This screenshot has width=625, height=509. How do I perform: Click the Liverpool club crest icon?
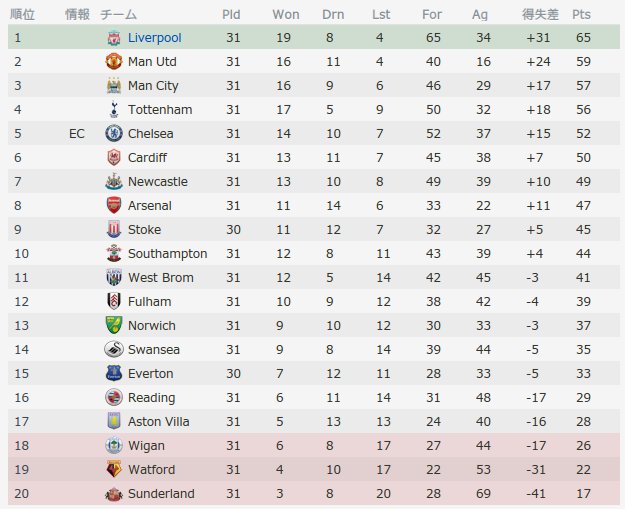coord(114,38)
